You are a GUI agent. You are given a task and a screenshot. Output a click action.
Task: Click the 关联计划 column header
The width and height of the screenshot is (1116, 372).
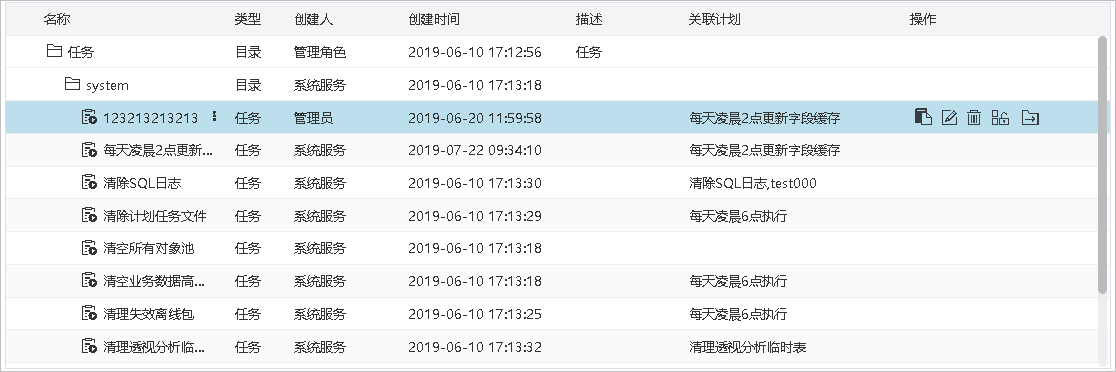714,19
